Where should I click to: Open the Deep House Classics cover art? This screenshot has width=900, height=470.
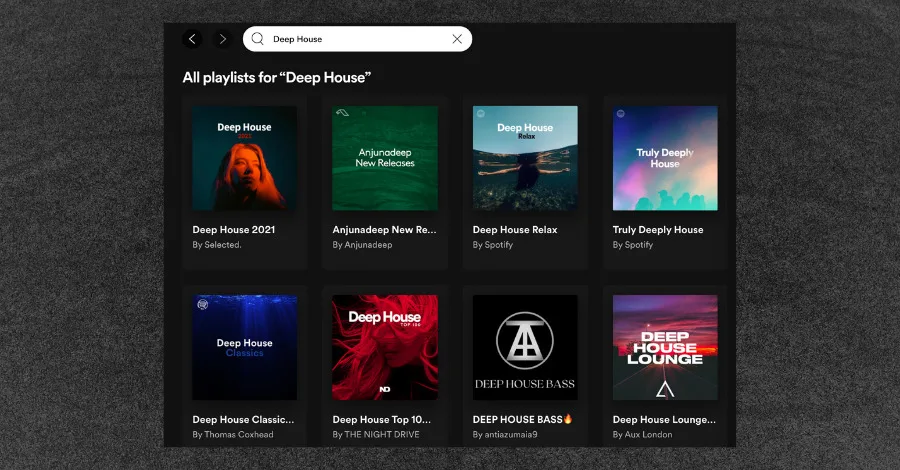[x=245, y=347]
